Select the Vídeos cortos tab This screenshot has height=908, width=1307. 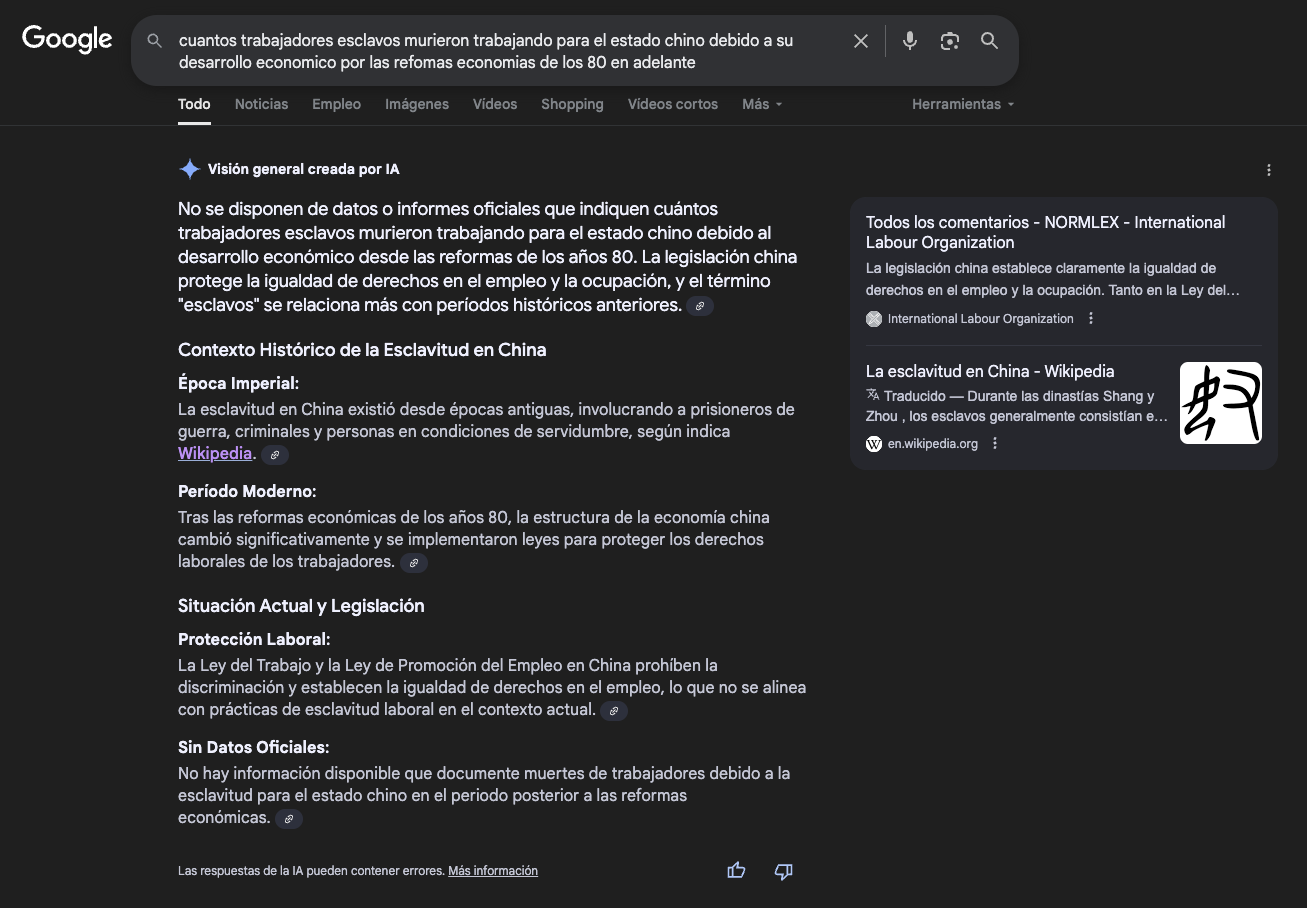pos(672,104)
